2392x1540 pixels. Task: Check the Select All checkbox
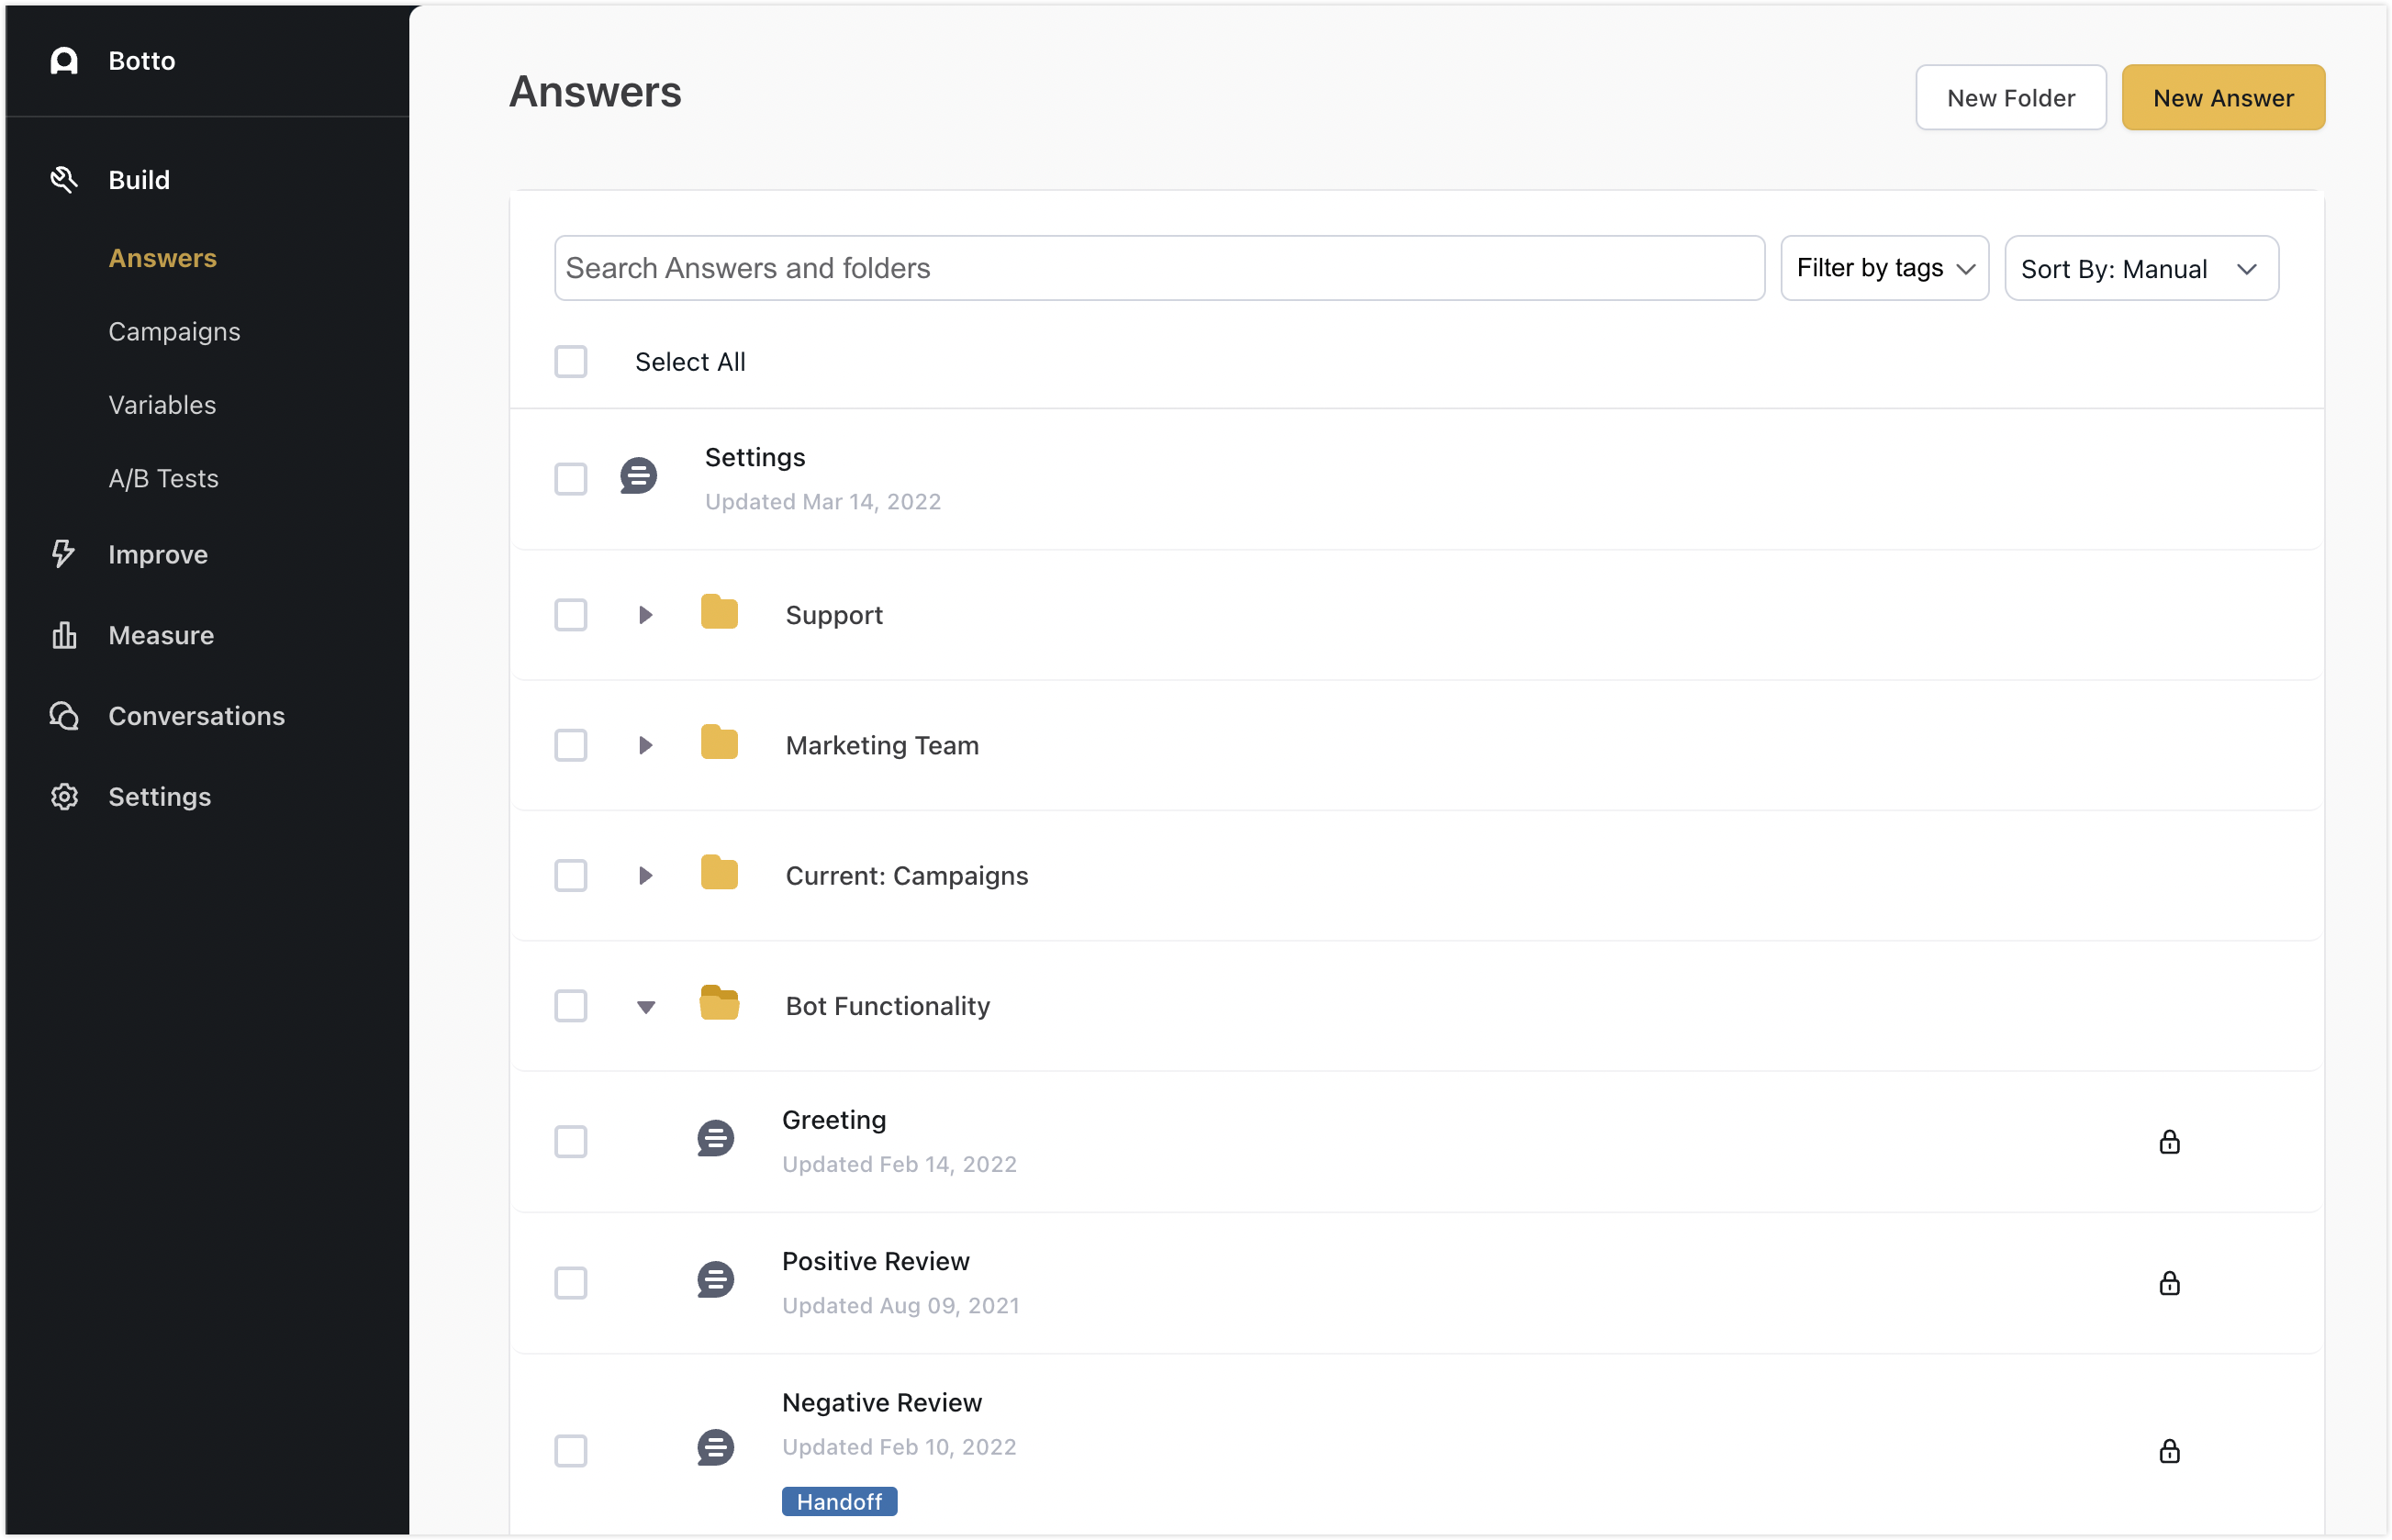[x=571, y=362]
